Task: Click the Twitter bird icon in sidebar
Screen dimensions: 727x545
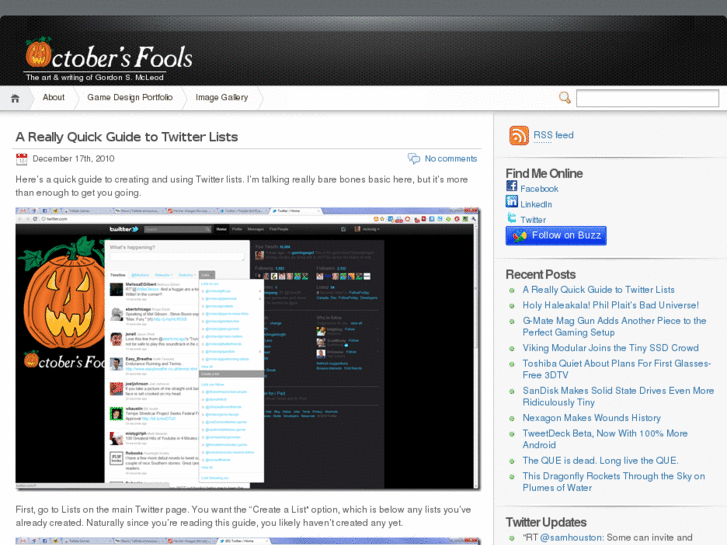Action: (x=511, y=217)
